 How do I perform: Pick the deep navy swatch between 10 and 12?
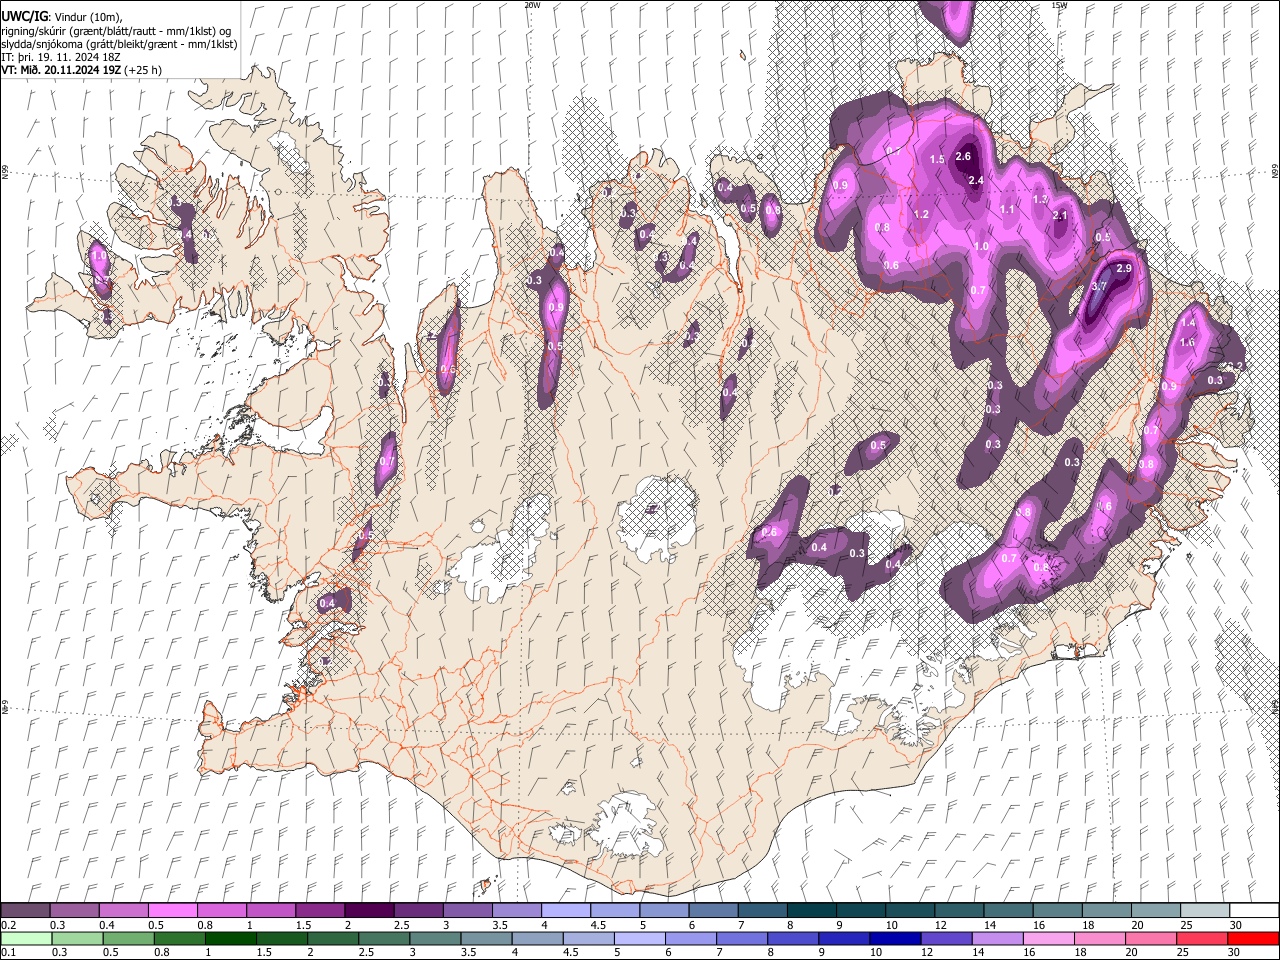(895, 939)
